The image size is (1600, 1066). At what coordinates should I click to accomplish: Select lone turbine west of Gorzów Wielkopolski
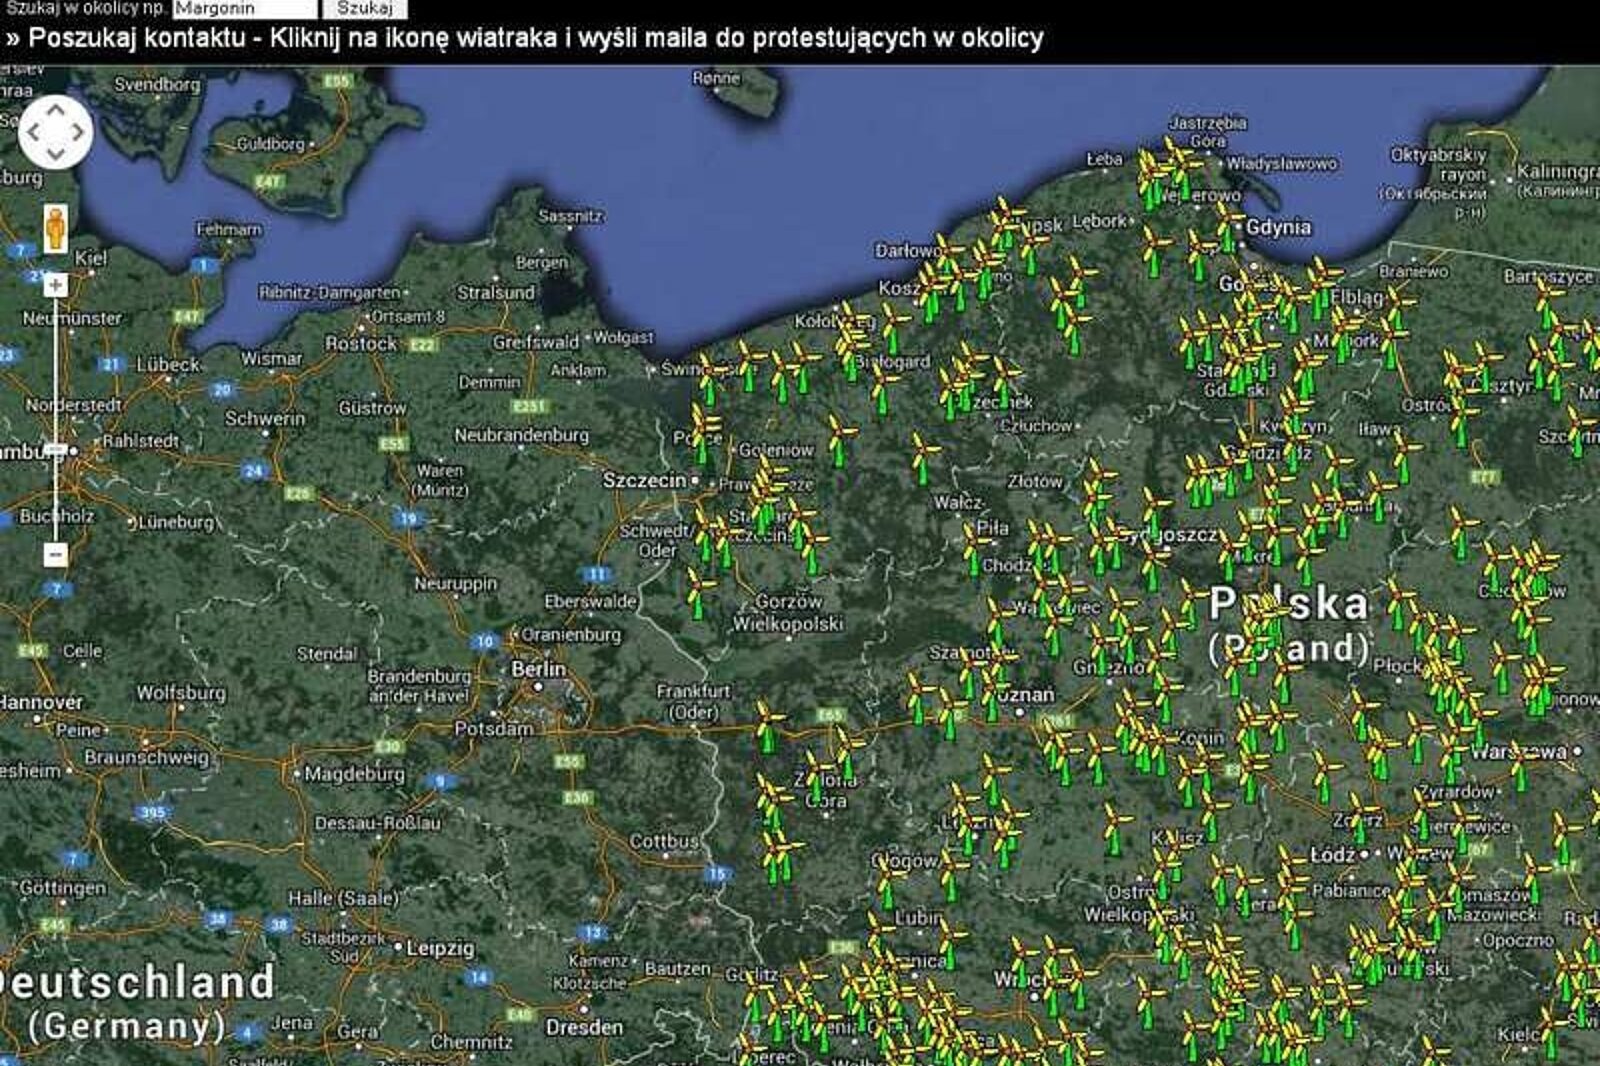(697, 595)
